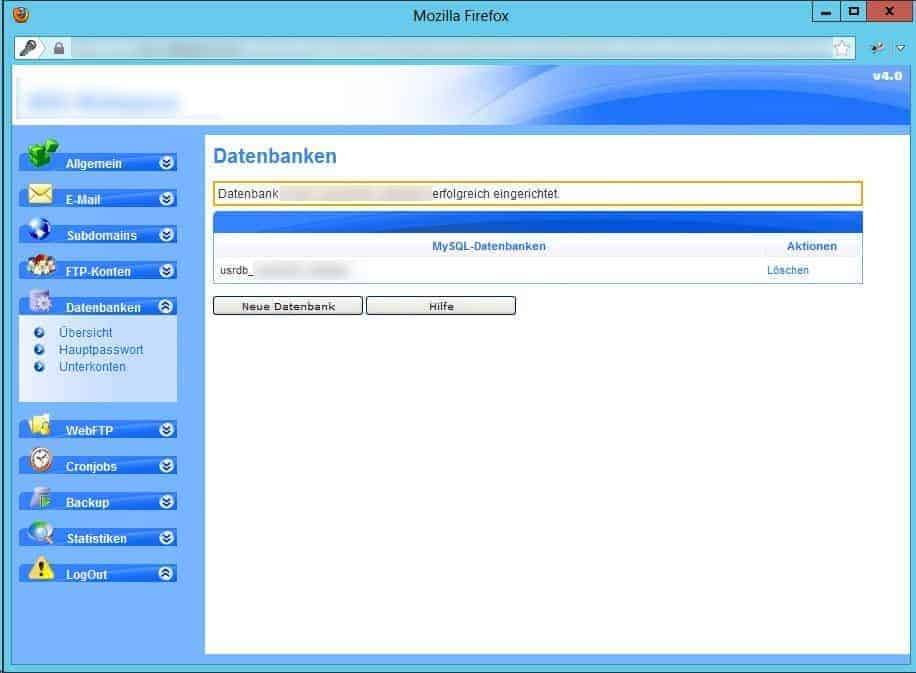Click the Allgemein green cubes icon
Viewport: 916px width, 673px height.
point(42,155)
